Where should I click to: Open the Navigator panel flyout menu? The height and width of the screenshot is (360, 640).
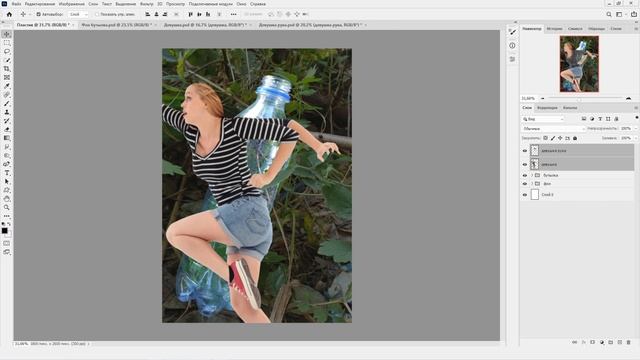coord(636,29)
